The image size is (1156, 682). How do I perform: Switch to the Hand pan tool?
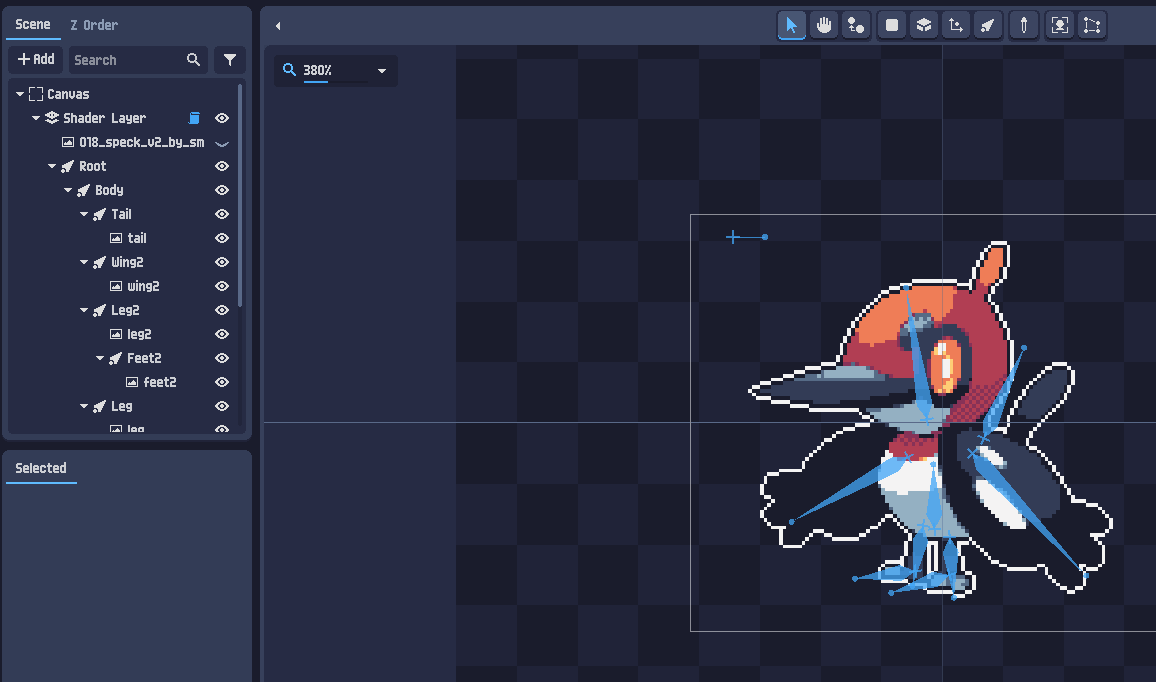point(824,25)
